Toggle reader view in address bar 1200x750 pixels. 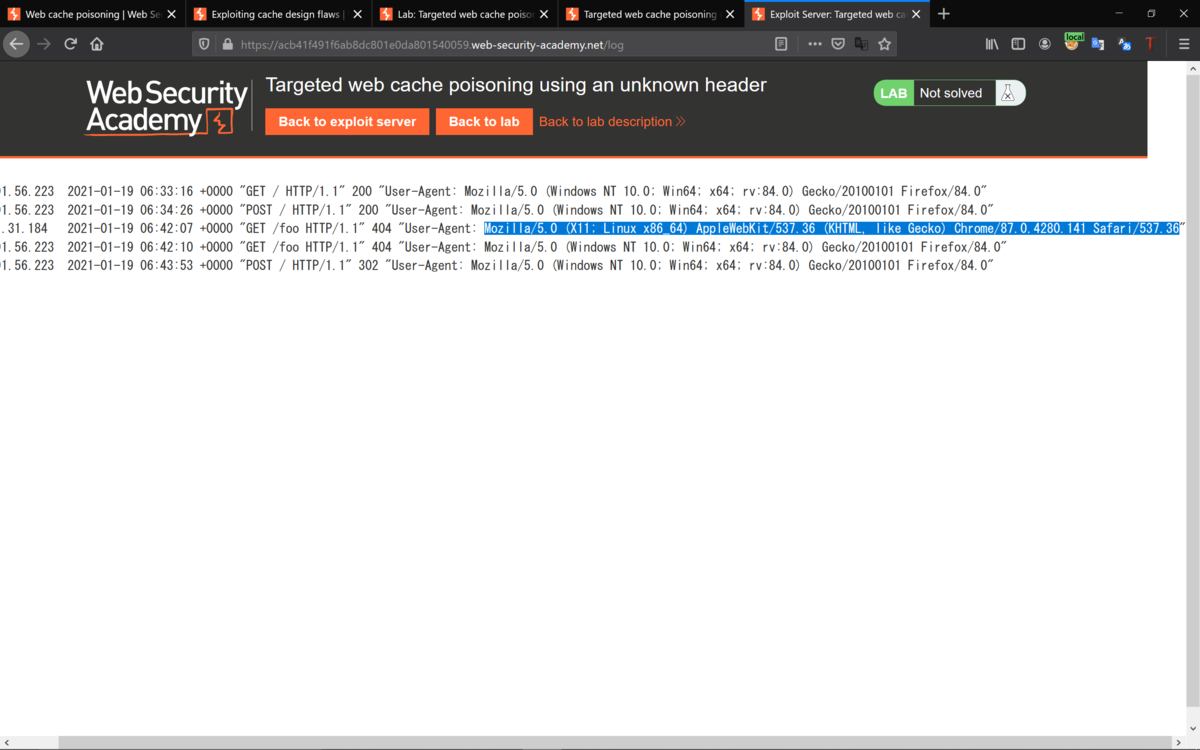point(781,44)
